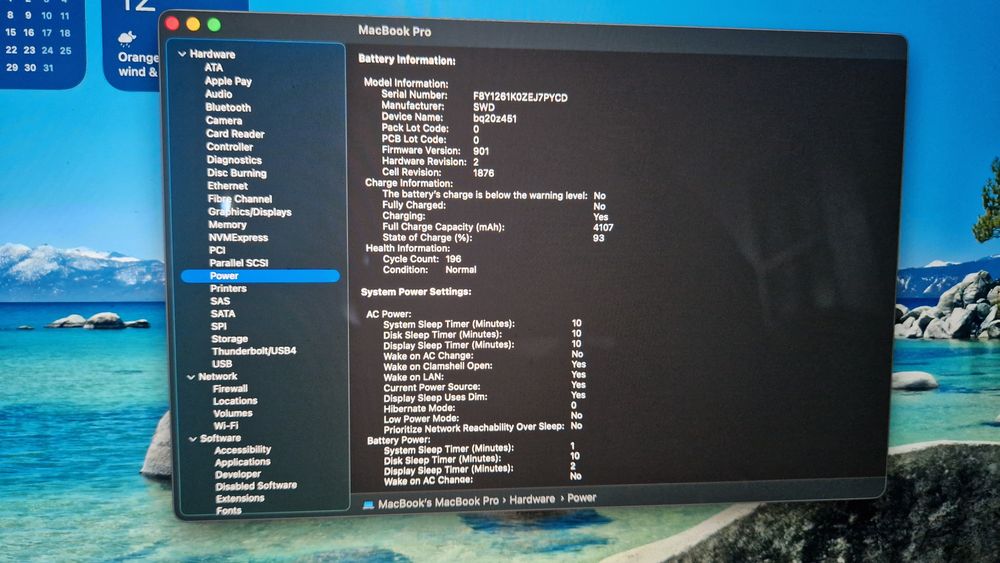Click the Full Charge Capacity value 4107
Image resolution: width=1000 pixels, height=563 pixels.
[x=603, y=227]
